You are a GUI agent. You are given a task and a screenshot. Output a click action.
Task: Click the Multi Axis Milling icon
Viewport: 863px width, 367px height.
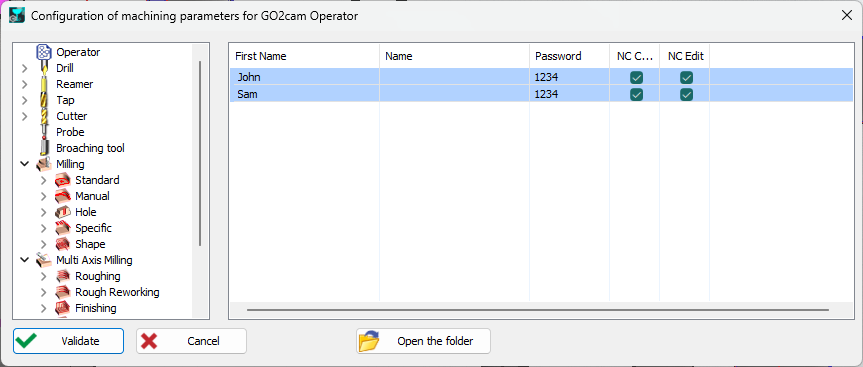[x=44, y=260]
